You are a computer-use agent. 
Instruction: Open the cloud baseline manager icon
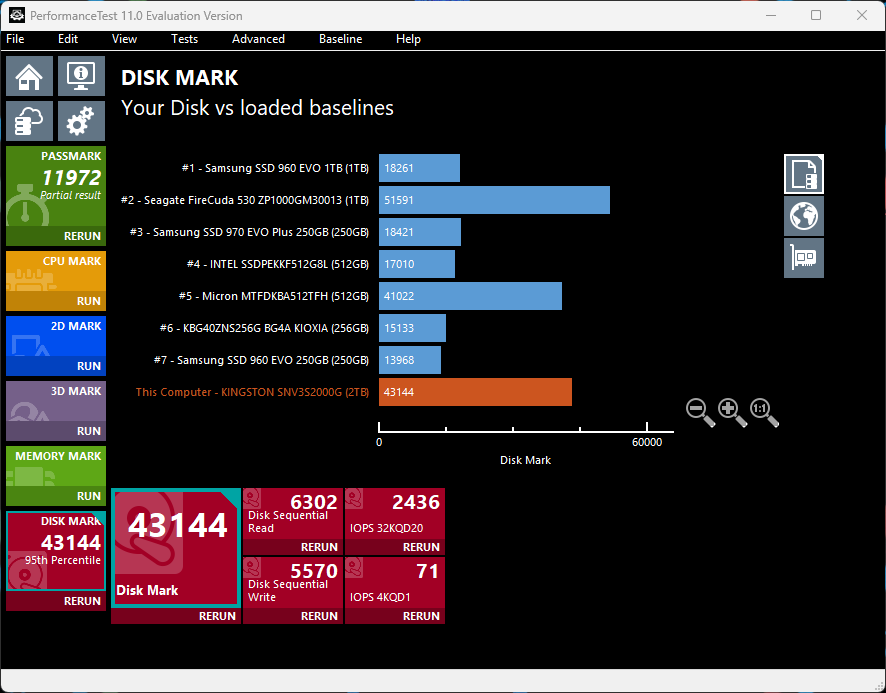pyautogui.click(x=29, y=121)
